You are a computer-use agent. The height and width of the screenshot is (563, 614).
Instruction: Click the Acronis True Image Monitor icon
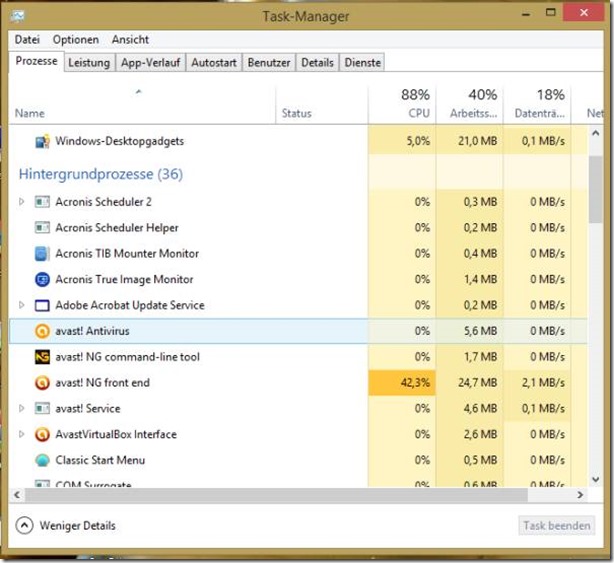tap(42, 280)
